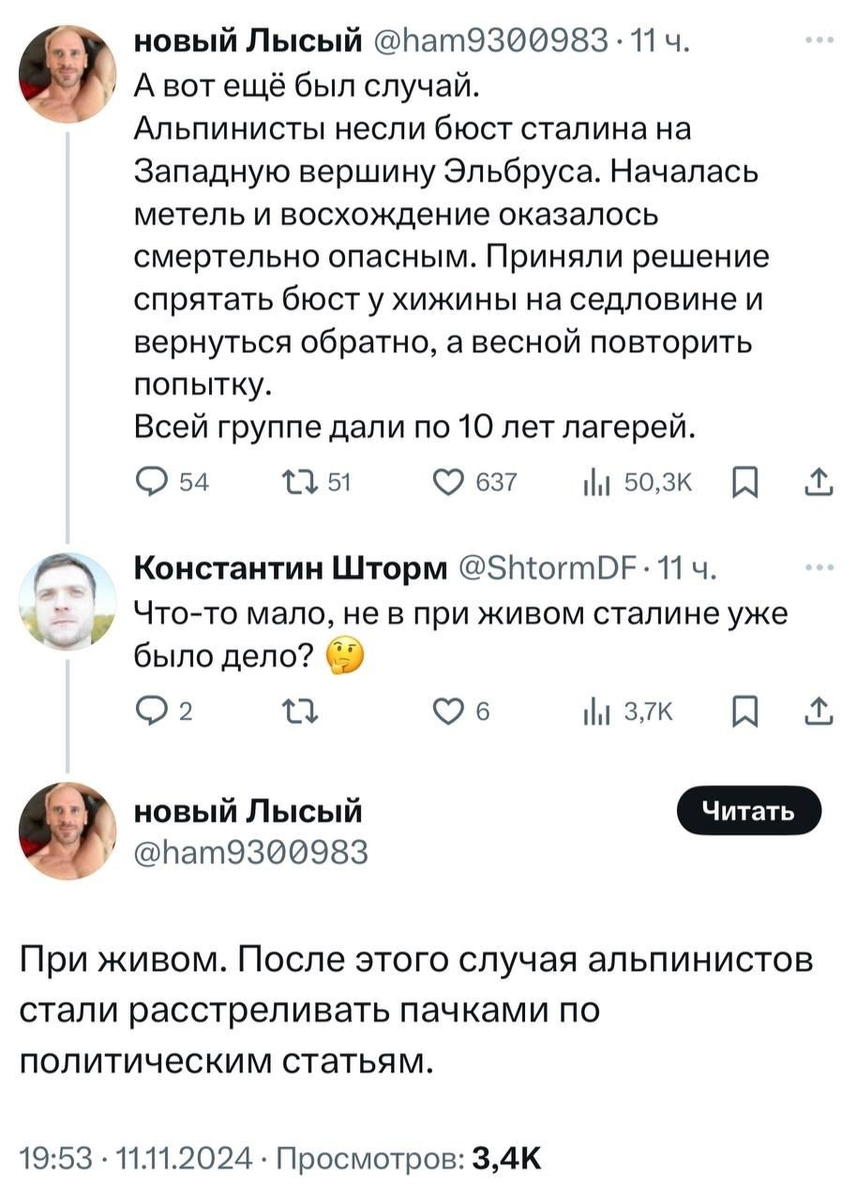Screen dimensions: 857x1200
Task: Retweet the first tweet with 51 reposts
Action: tap(299, 486)
